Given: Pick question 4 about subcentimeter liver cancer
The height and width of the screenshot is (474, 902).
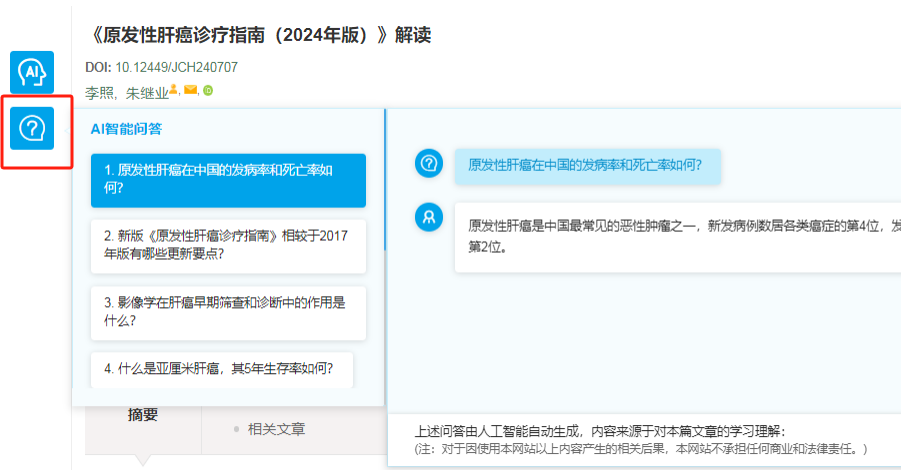Looking at the screenshot, I should [228, 369].
